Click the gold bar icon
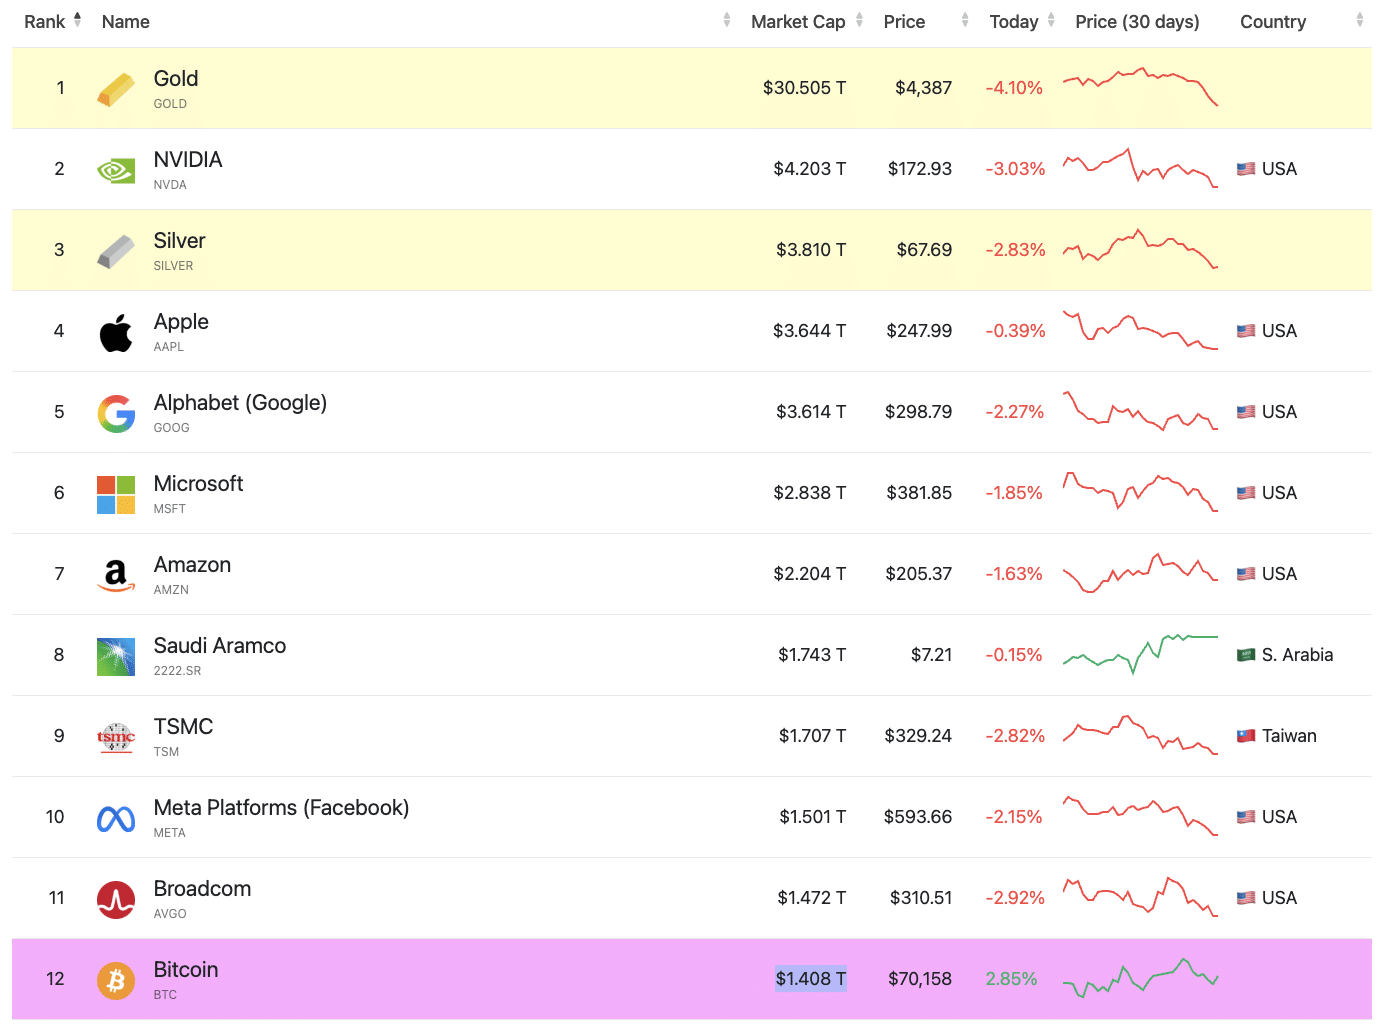1384x1034 pixels. [116, 89]
